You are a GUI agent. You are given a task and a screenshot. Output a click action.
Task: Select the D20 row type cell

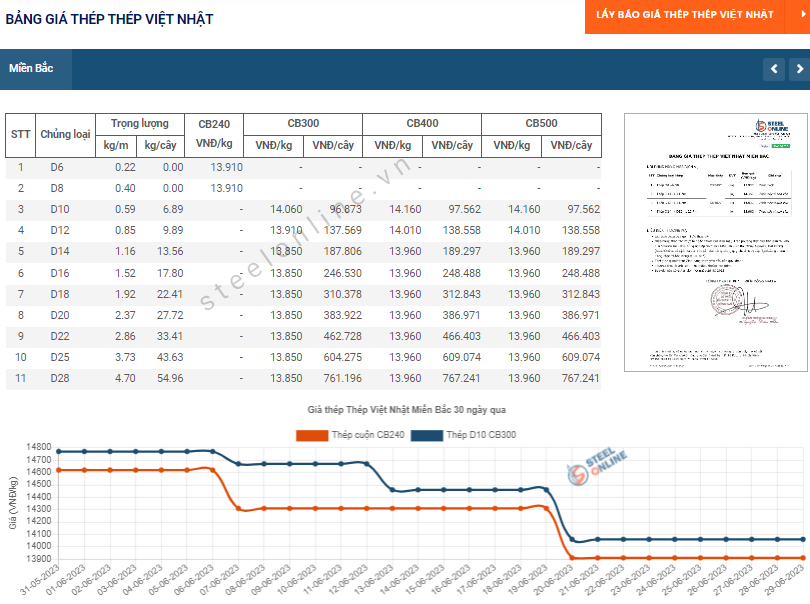pos(59,315)
